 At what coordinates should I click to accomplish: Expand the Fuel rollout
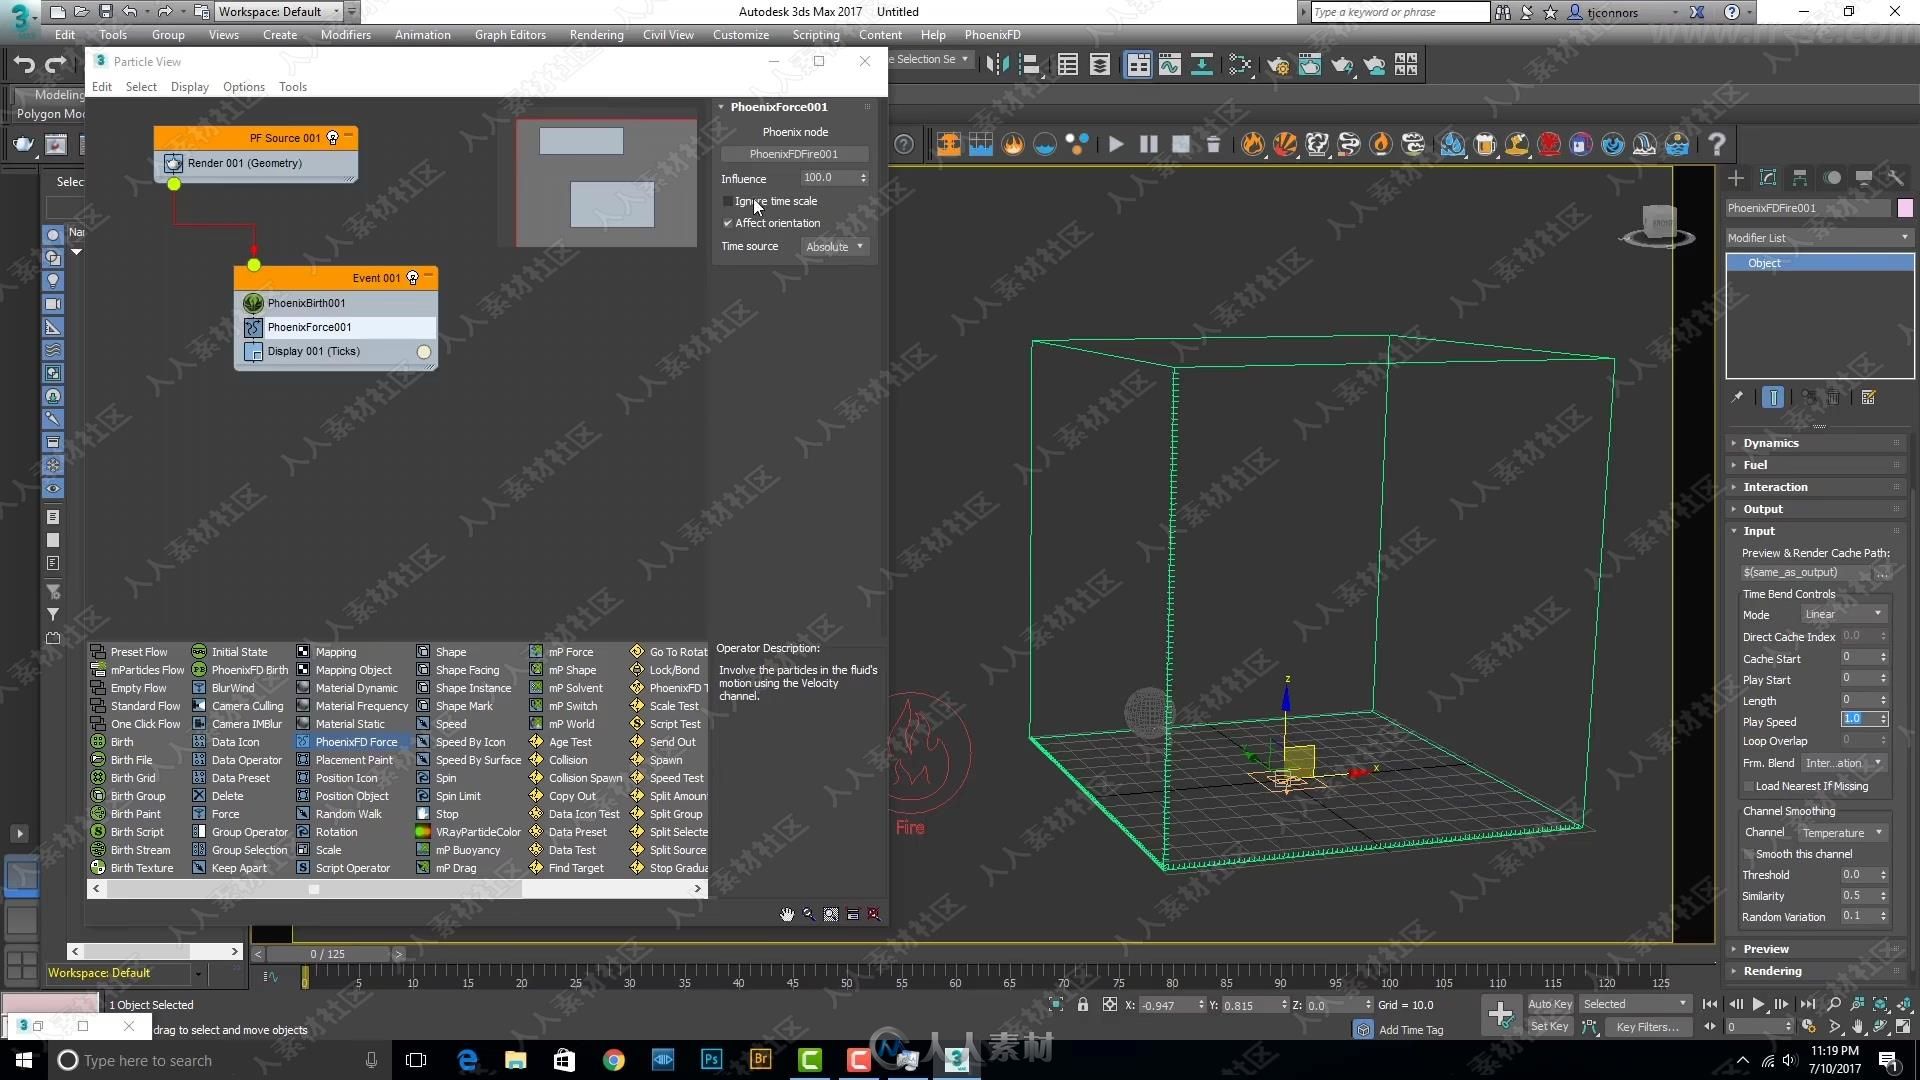(x=1816, y=465)
